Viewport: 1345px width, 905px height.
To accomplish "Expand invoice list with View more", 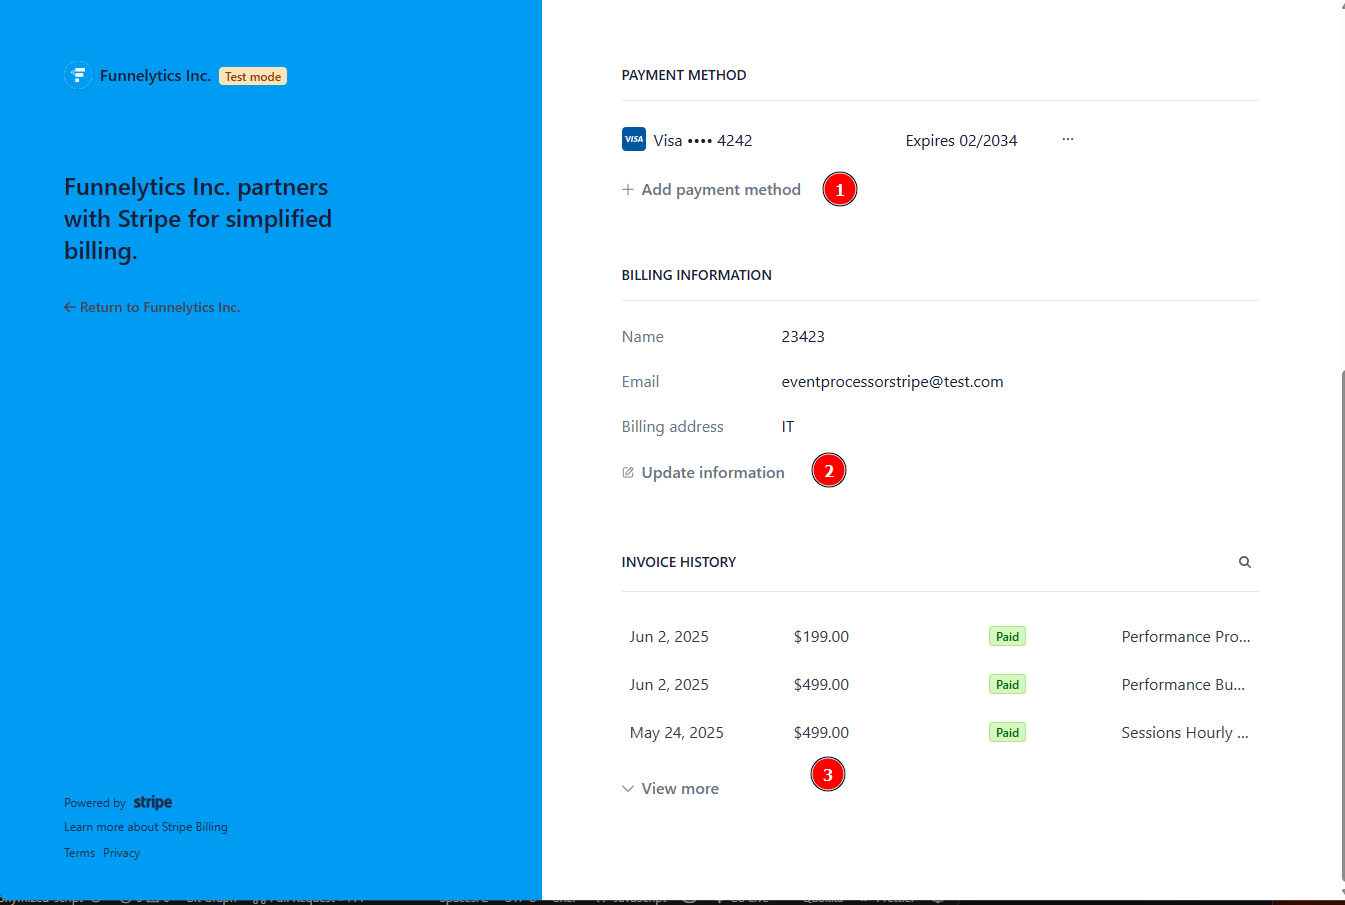I will coord(670,789).
